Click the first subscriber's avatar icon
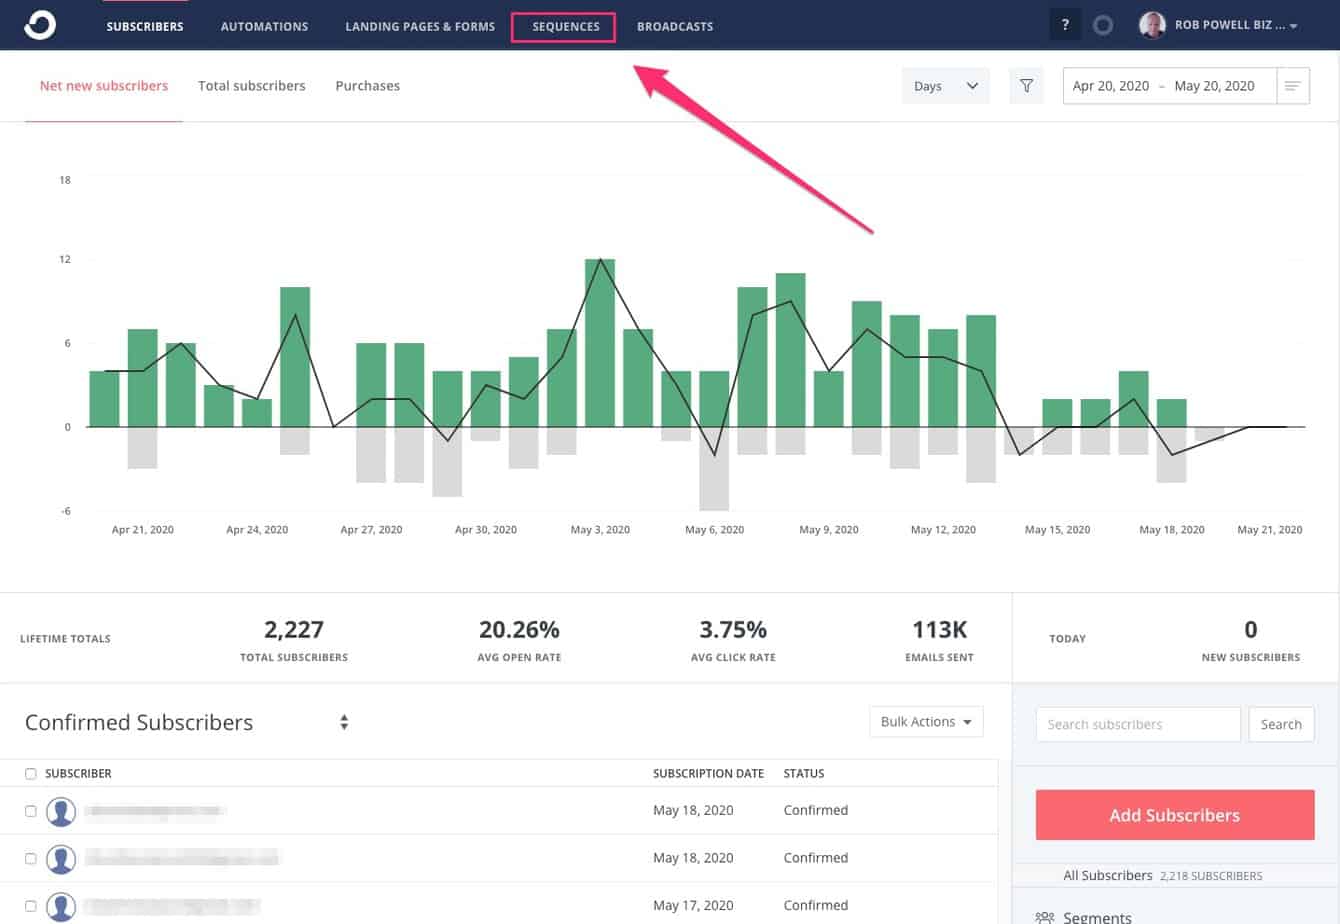This screenshot has height=924, width=1340. 61,811
